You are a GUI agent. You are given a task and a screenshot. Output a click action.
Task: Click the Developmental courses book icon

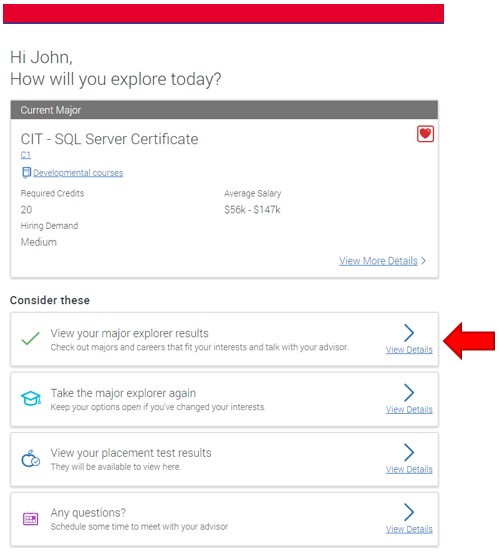26,172
